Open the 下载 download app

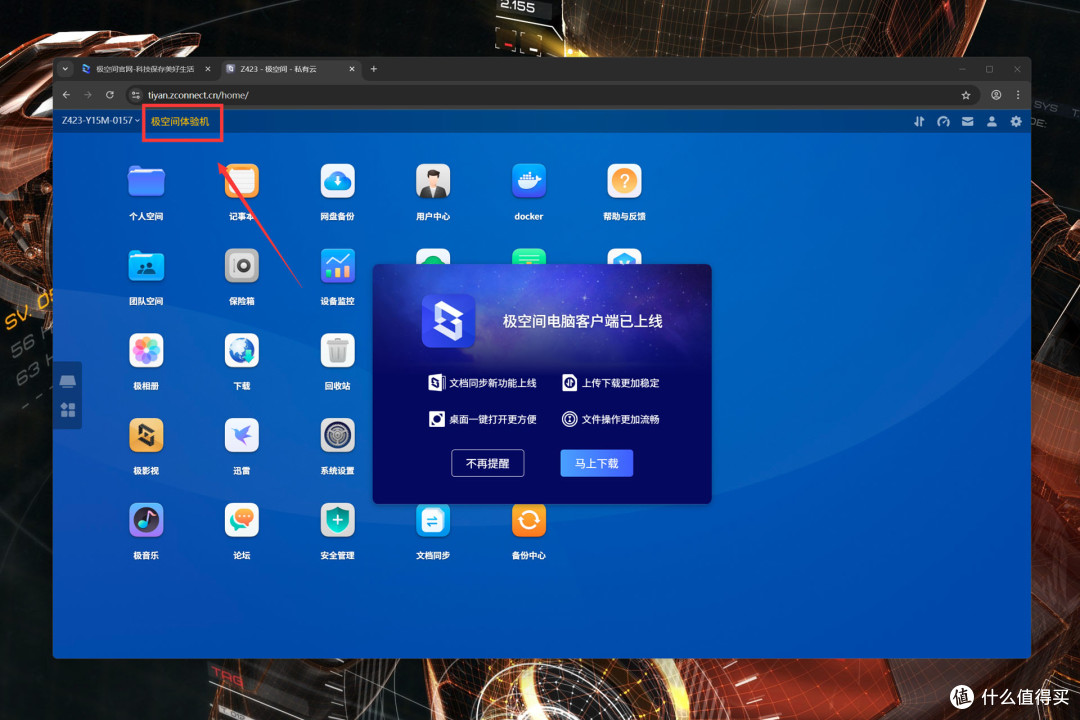pos(242,351)
